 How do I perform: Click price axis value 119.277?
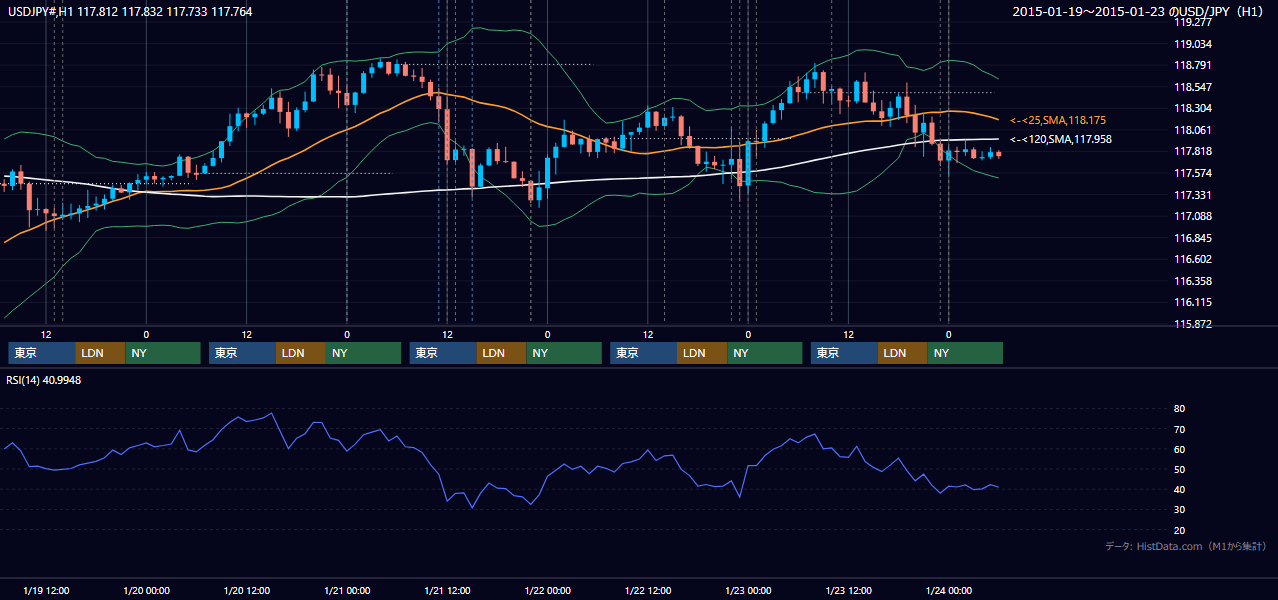(x=1193, y=22)
